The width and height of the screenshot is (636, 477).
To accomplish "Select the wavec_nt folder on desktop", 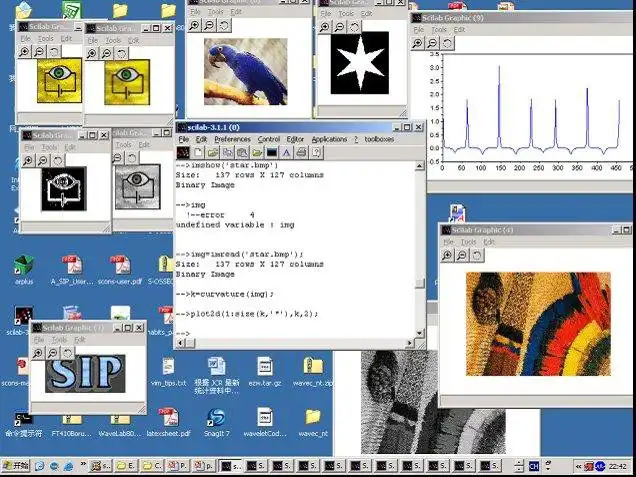I will click(313, 422).
